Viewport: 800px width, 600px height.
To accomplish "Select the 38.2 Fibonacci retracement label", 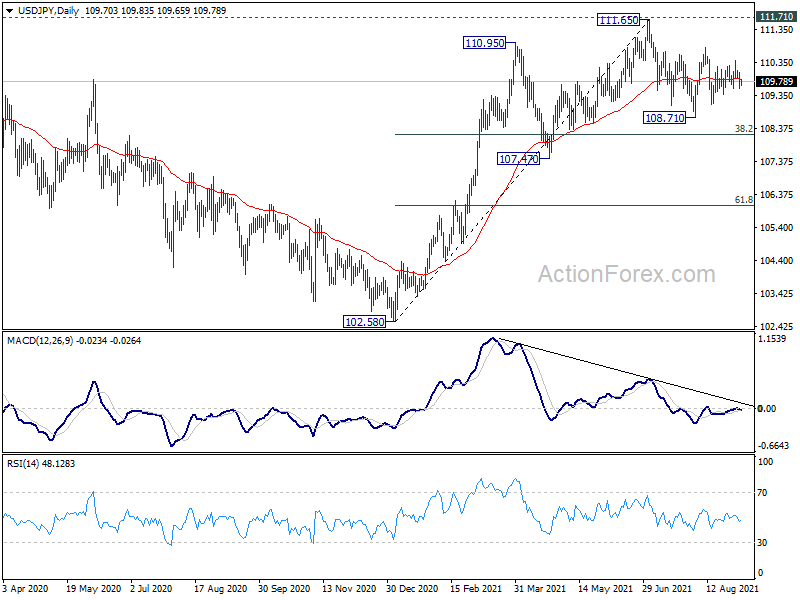I will click(x=743, y=129).
